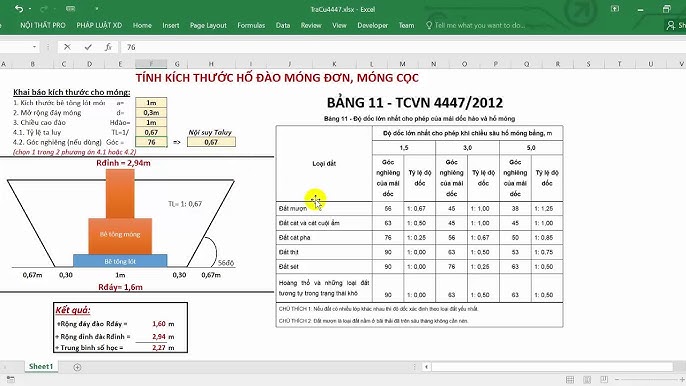Switch to Normal view icon

pos(570,379)
